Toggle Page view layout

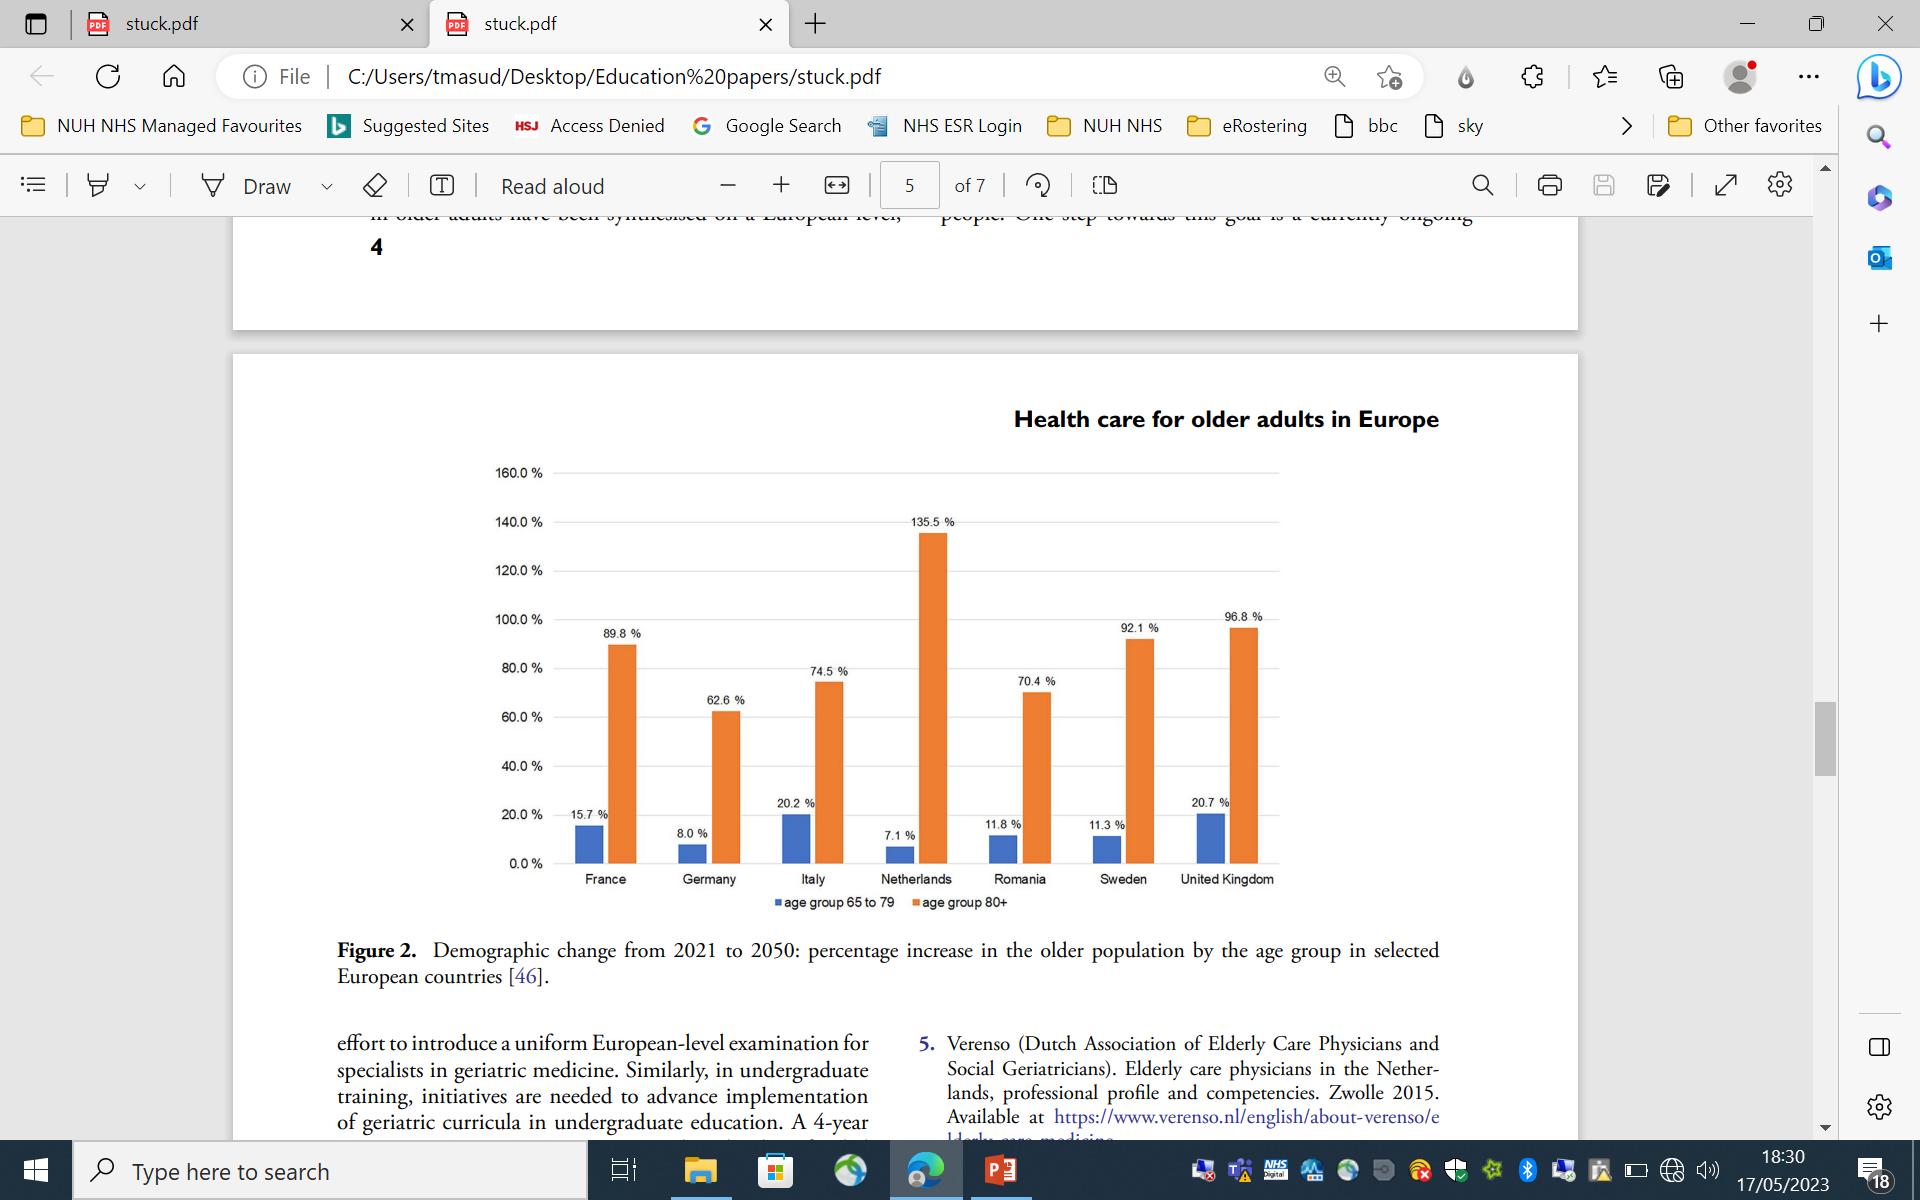(1104, 185)
